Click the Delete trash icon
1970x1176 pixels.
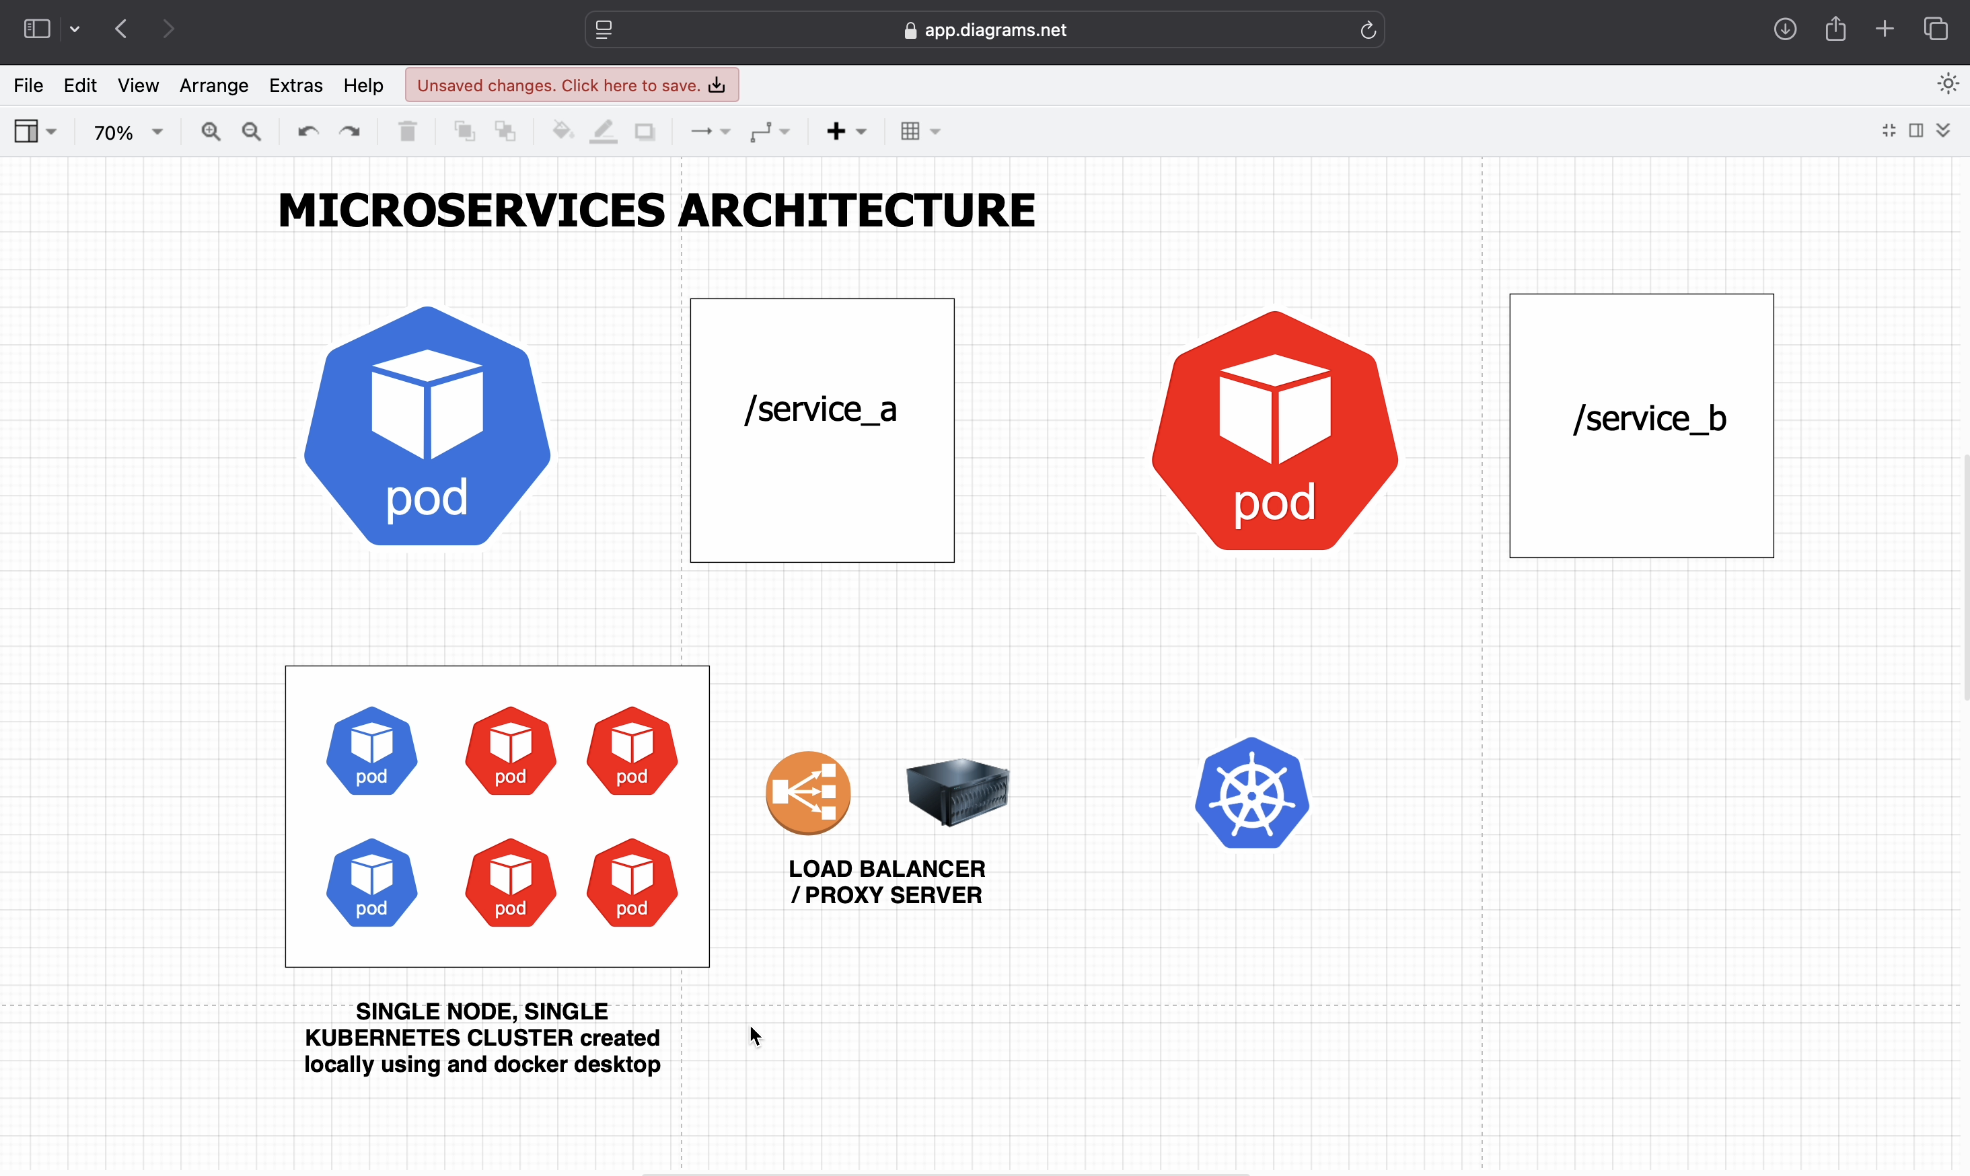[407, 131]
